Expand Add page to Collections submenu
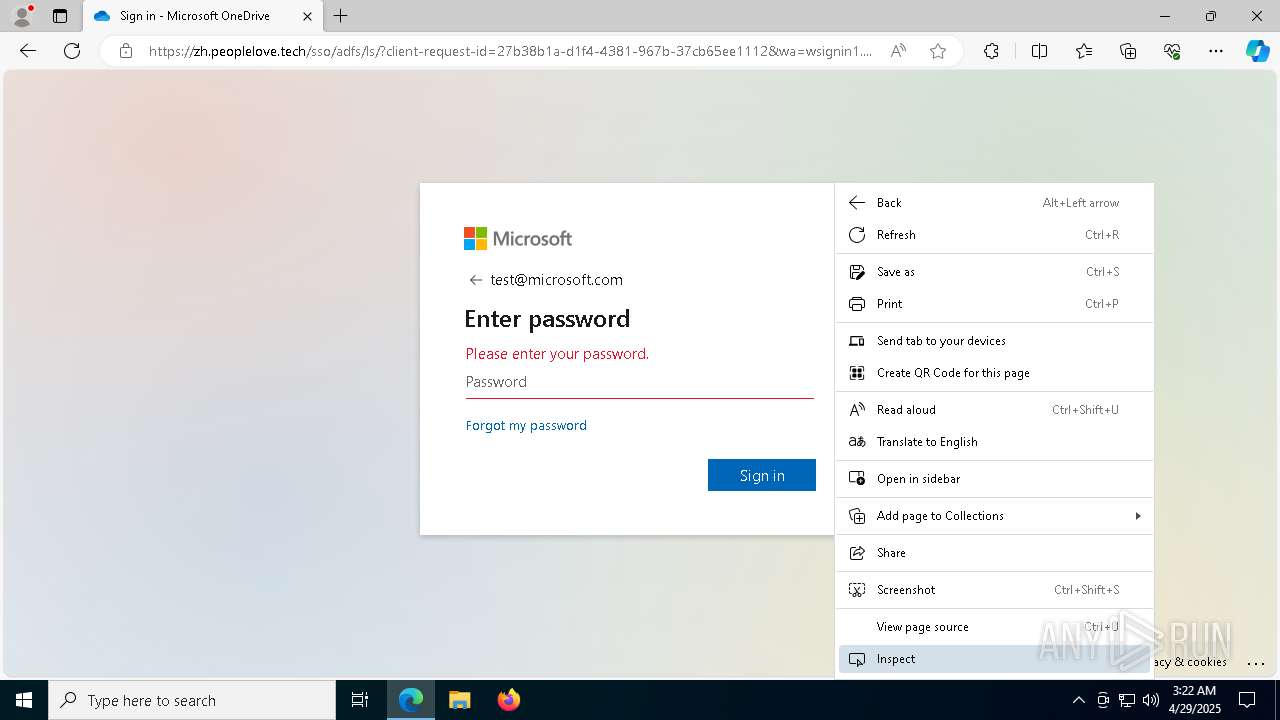The width and height of the screenshot is (1280, 720). coord(994,515)
